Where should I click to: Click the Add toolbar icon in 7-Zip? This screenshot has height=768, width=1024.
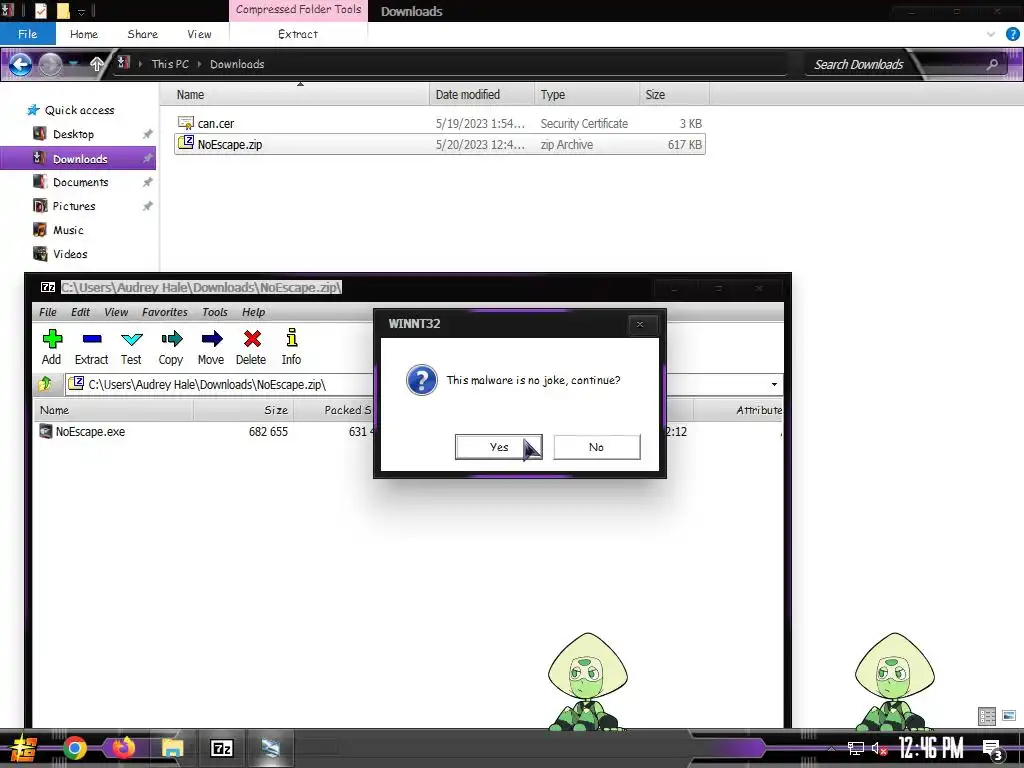point(52,339)
